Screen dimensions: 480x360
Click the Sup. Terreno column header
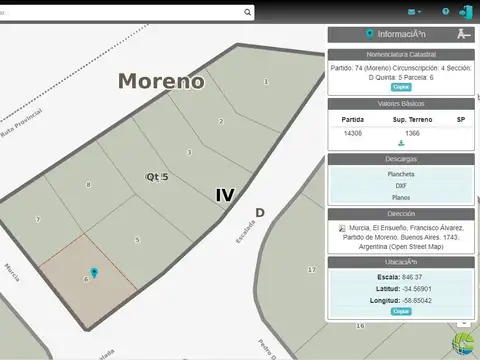pyautogui.click(x=412, y=119)
